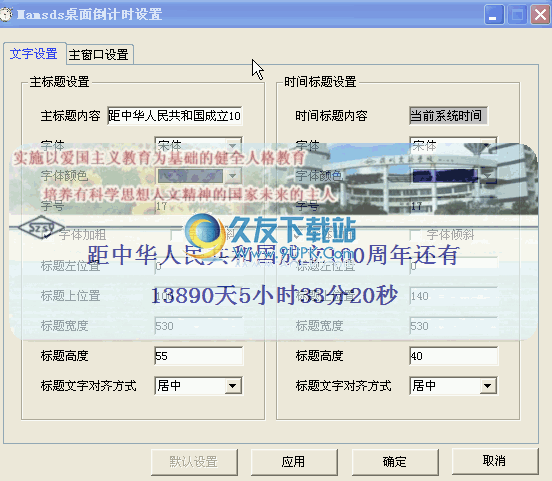Click the time title 标题高度 field 40

tap(453, 356)
